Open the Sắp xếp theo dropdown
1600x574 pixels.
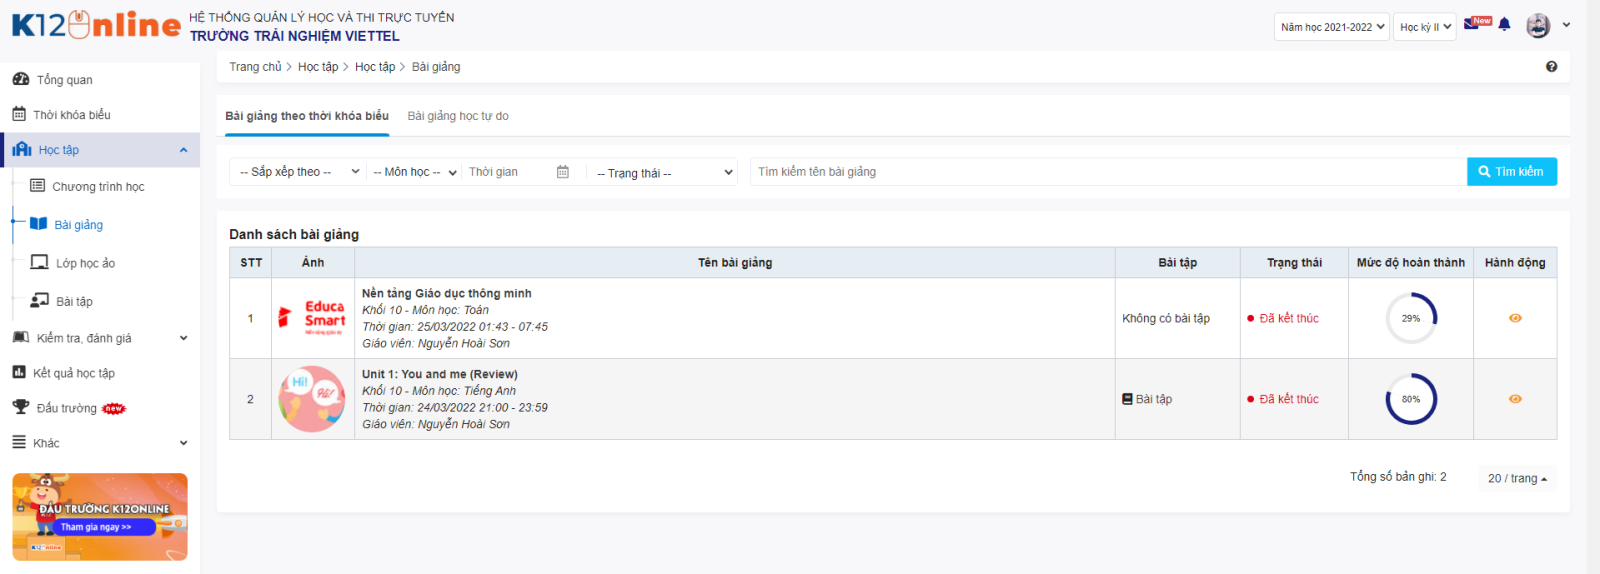[x=298, y=172]
